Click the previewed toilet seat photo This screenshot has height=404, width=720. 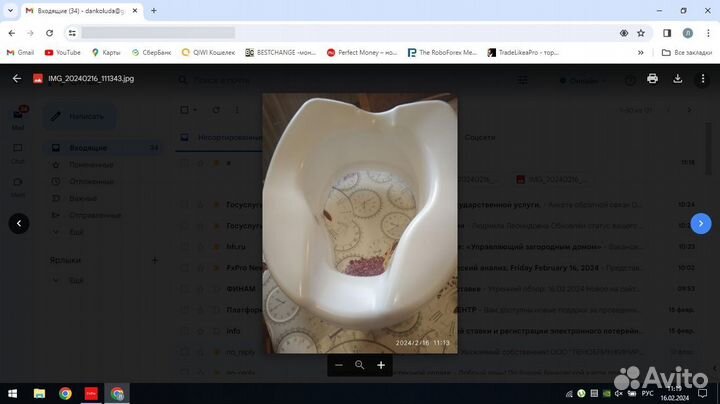tap(360, 224)
